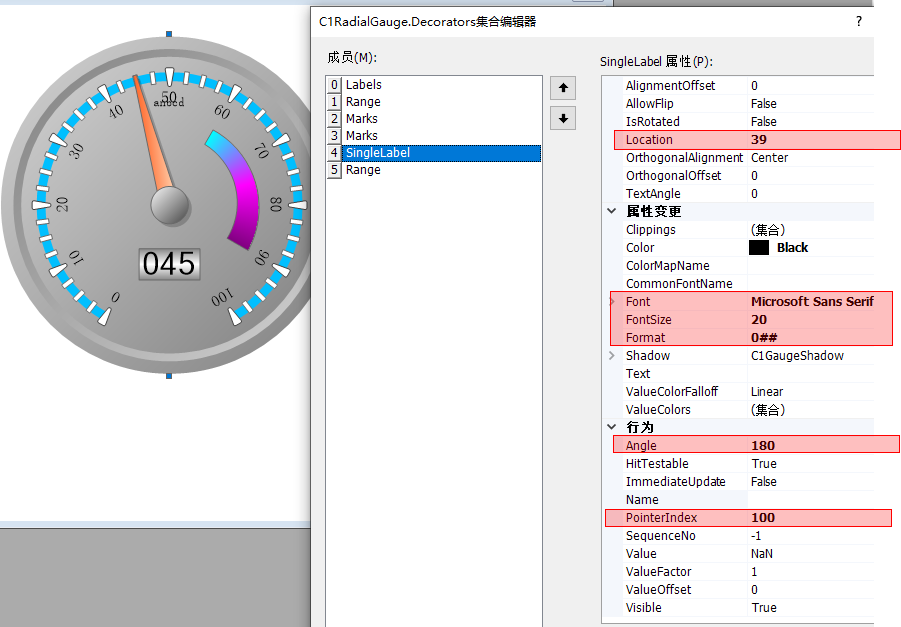Image resolution: width=901 pixels, height=627 pixels.
Task: Select the first Range member at index 1
Action: tap(363, 102)
